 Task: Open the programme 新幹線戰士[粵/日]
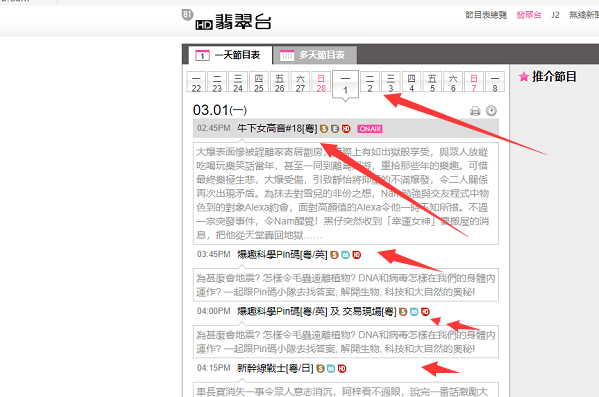coord(275,368)
